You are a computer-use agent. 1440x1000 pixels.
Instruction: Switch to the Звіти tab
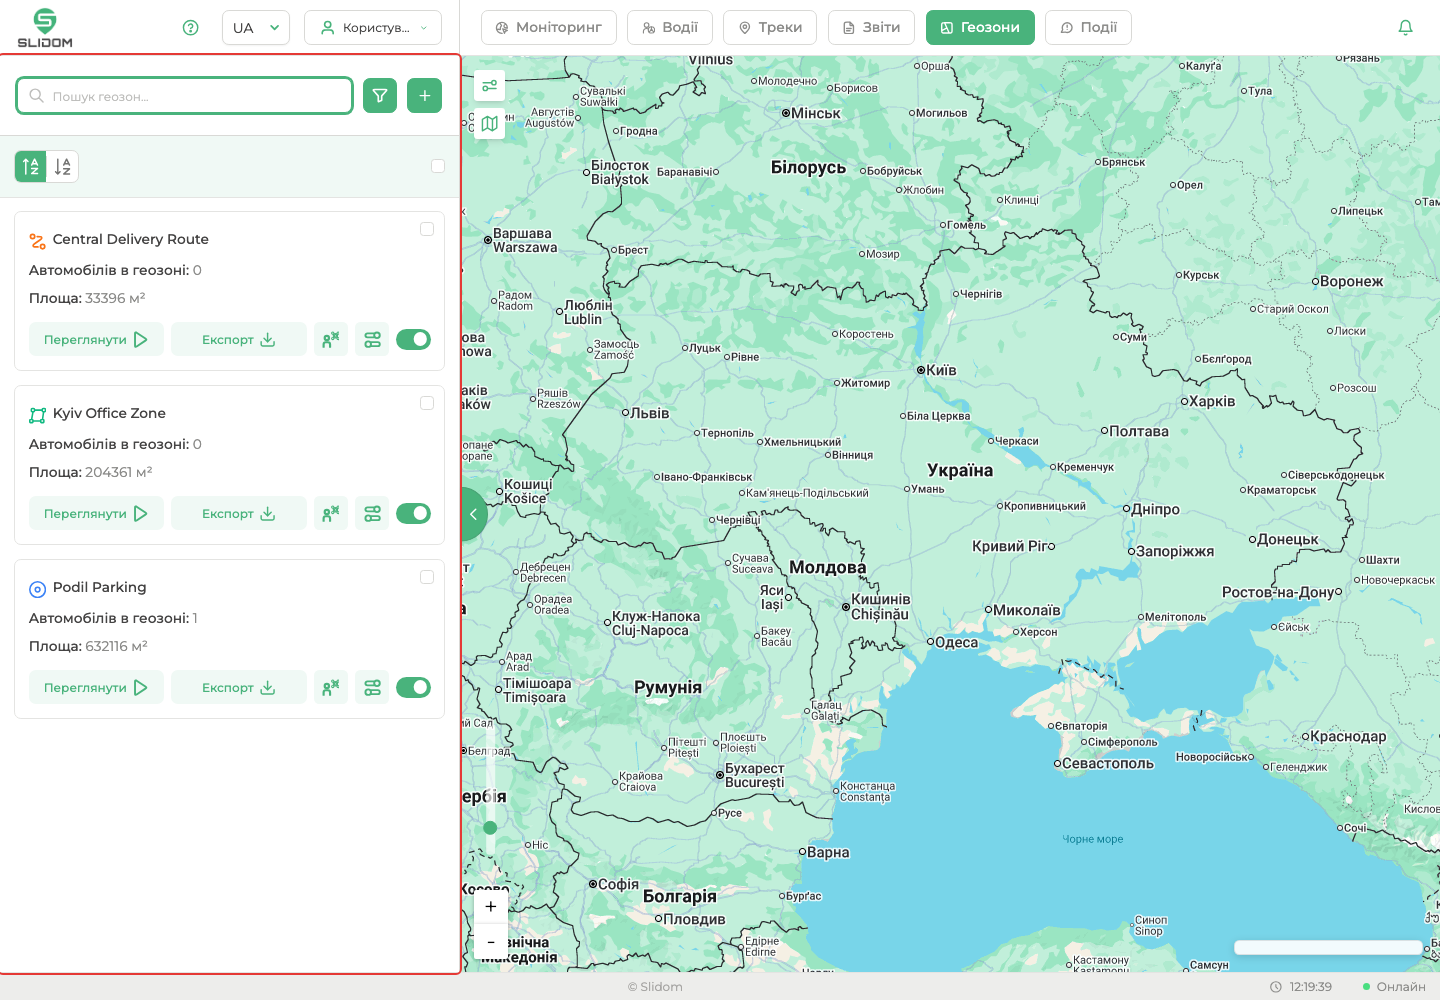coord(871,28)
